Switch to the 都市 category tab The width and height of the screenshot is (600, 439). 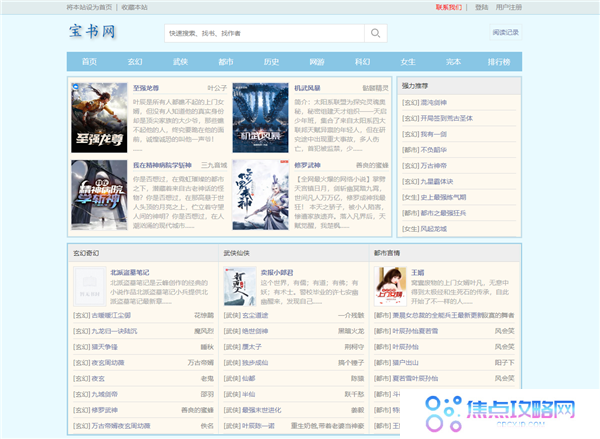point(225,62)
